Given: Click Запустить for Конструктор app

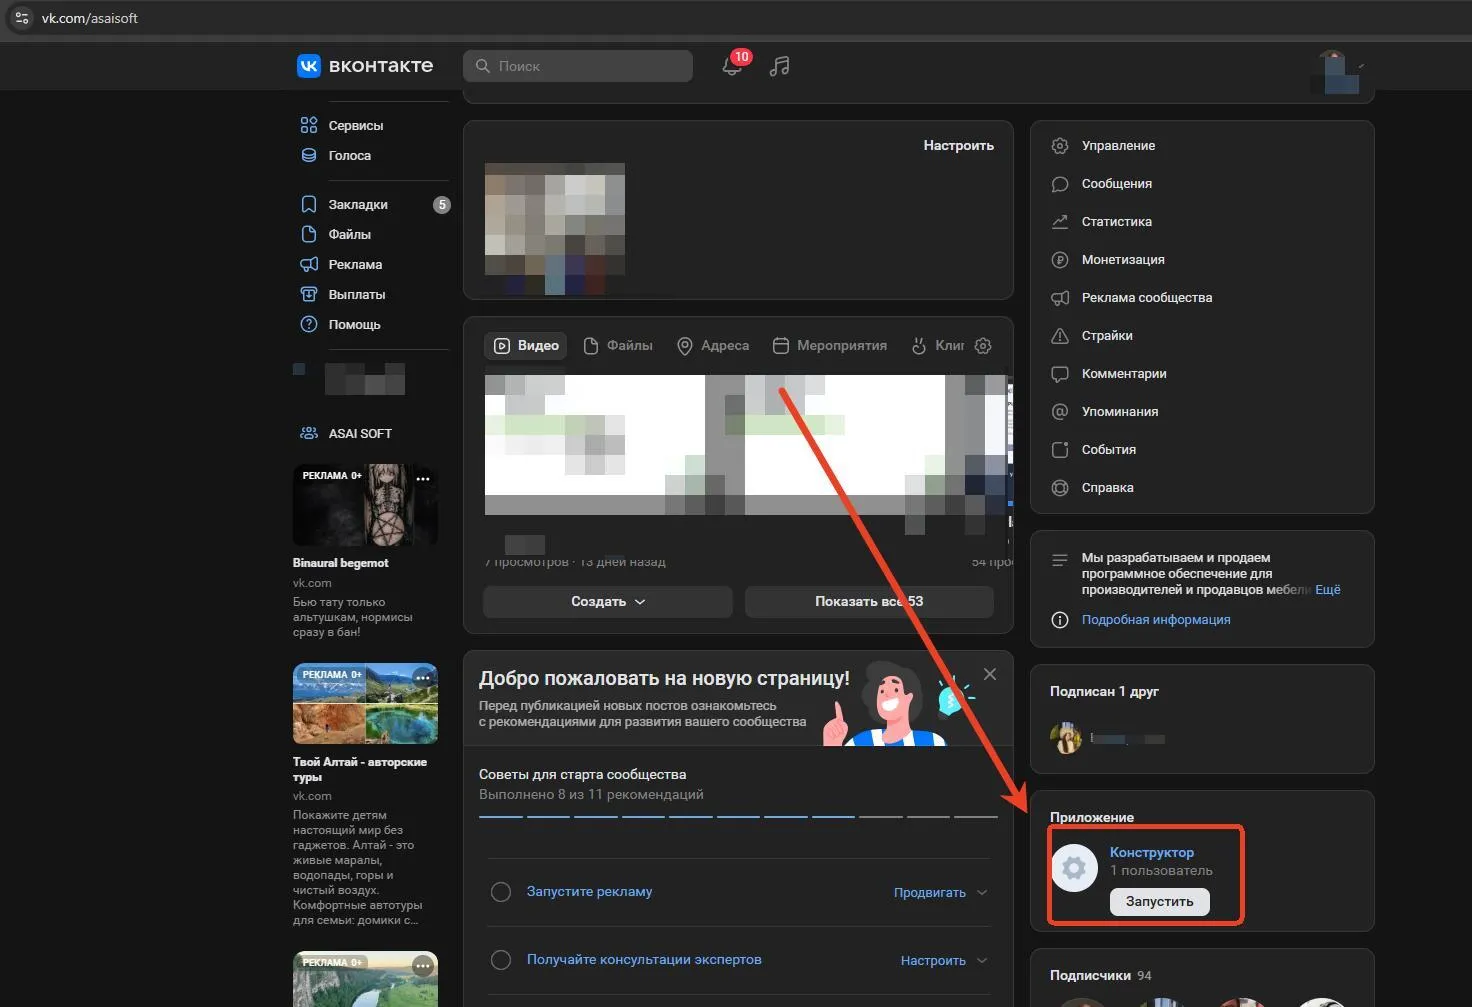Looking at the screenshot, I should click(1159, 902).
